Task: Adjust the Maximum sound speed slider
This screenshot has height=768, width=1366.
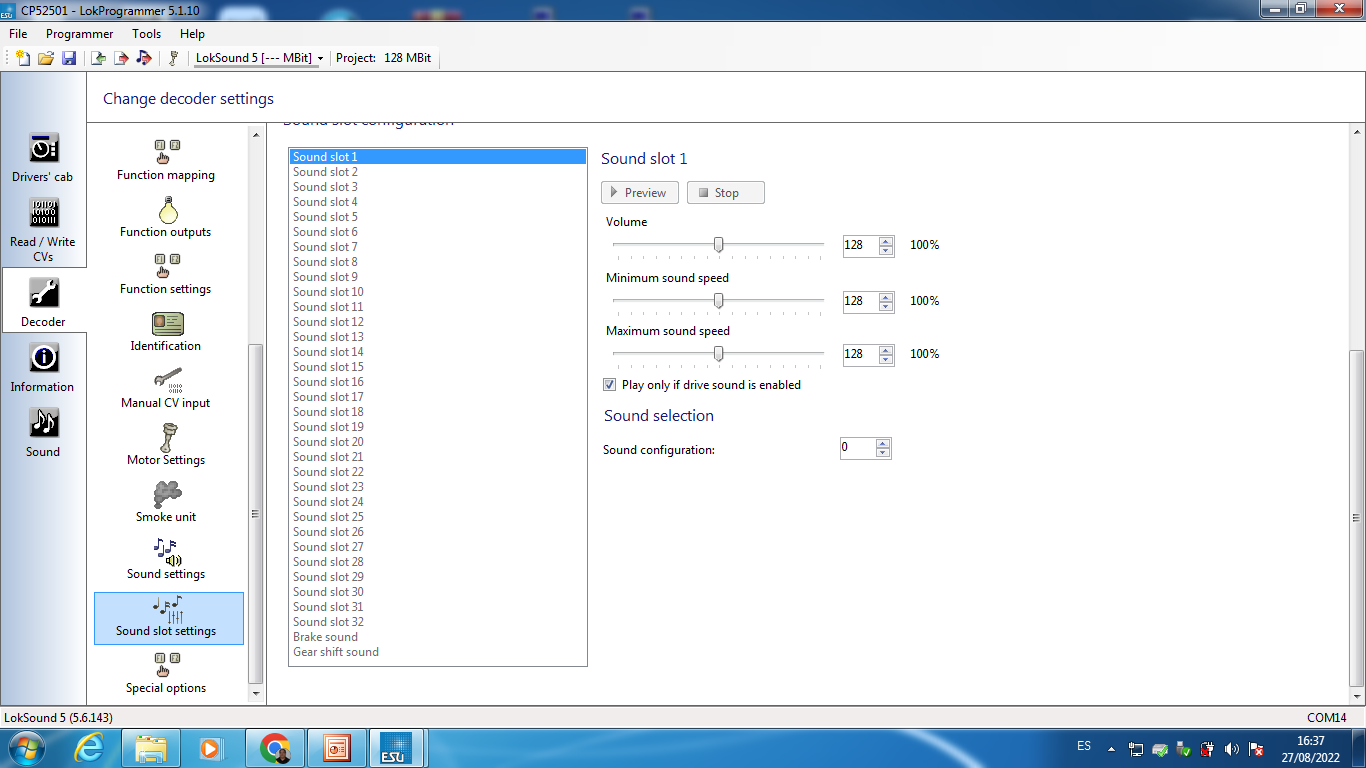Action: [x=718, y=354]
